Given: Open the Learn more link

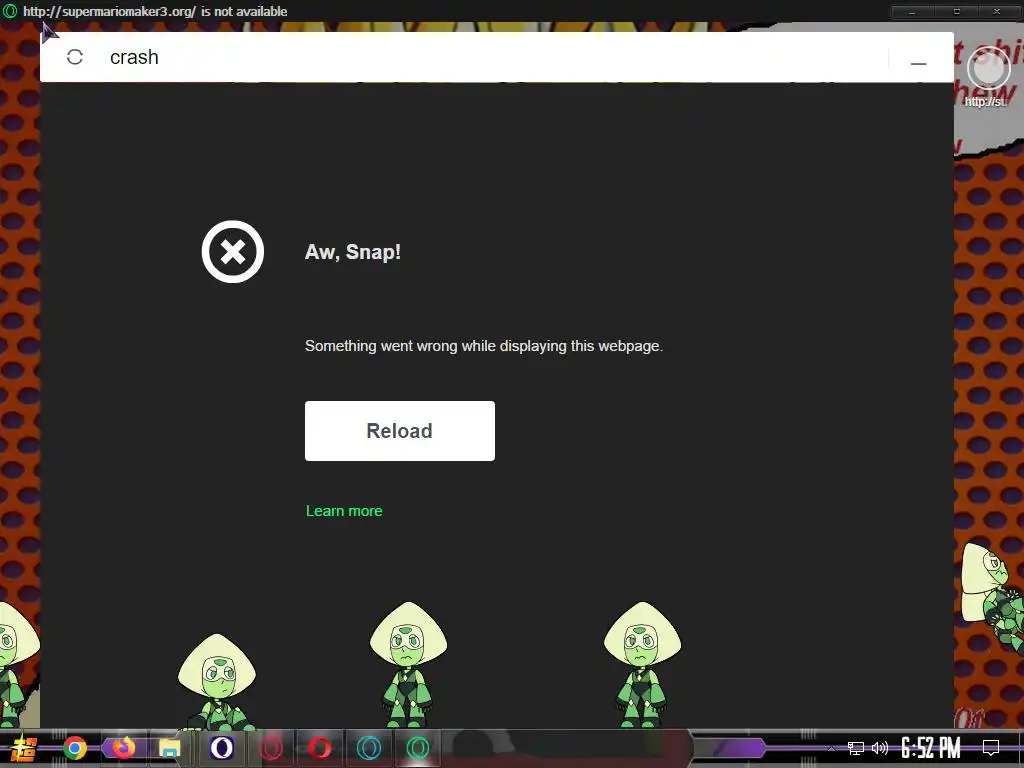Looking at the screenshot, I should point(344,511).
